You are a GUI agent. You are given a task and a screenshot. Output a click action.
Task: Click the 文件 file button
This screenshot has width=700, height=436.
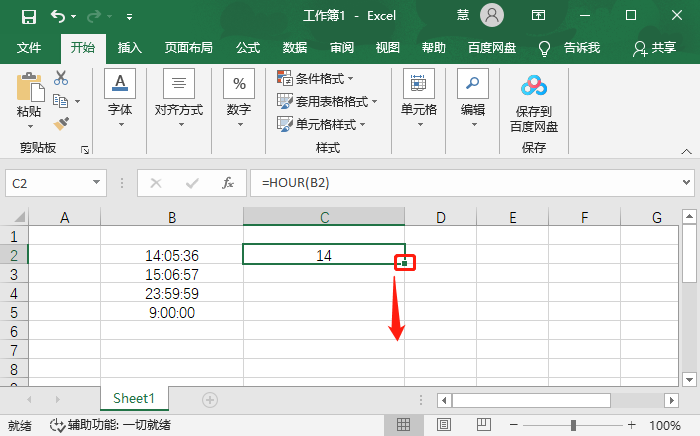point(29,47)
